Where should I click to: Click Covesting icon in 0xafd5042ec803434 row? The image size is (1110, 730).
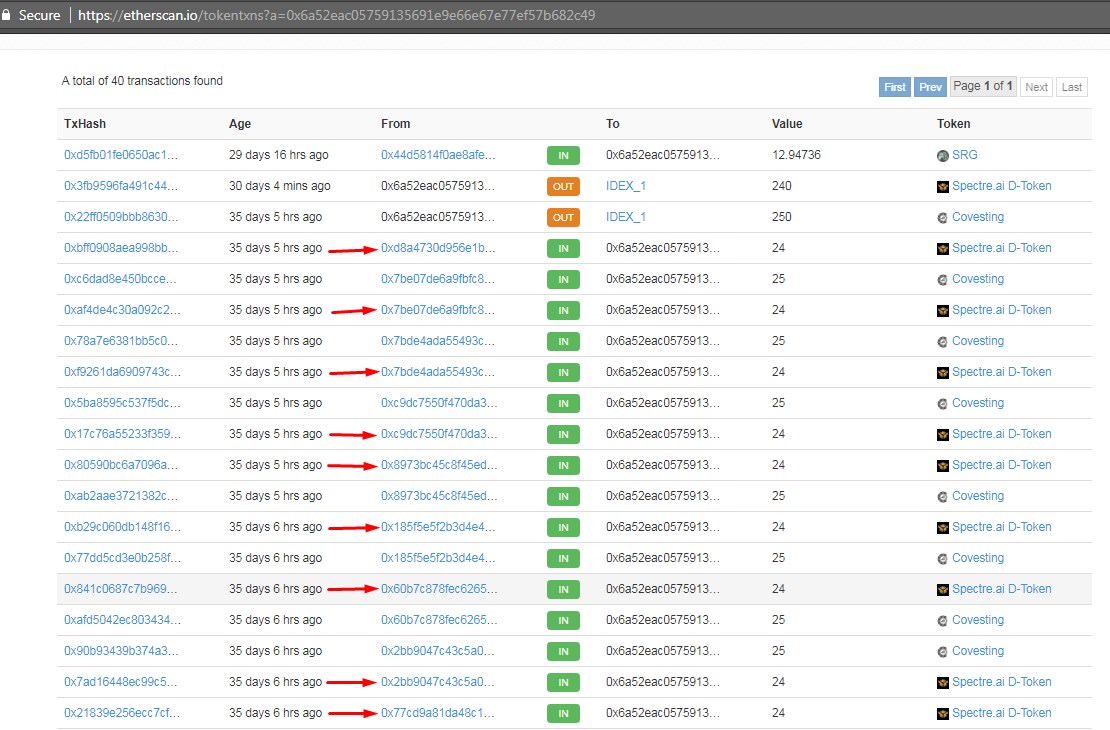[942, 621]
